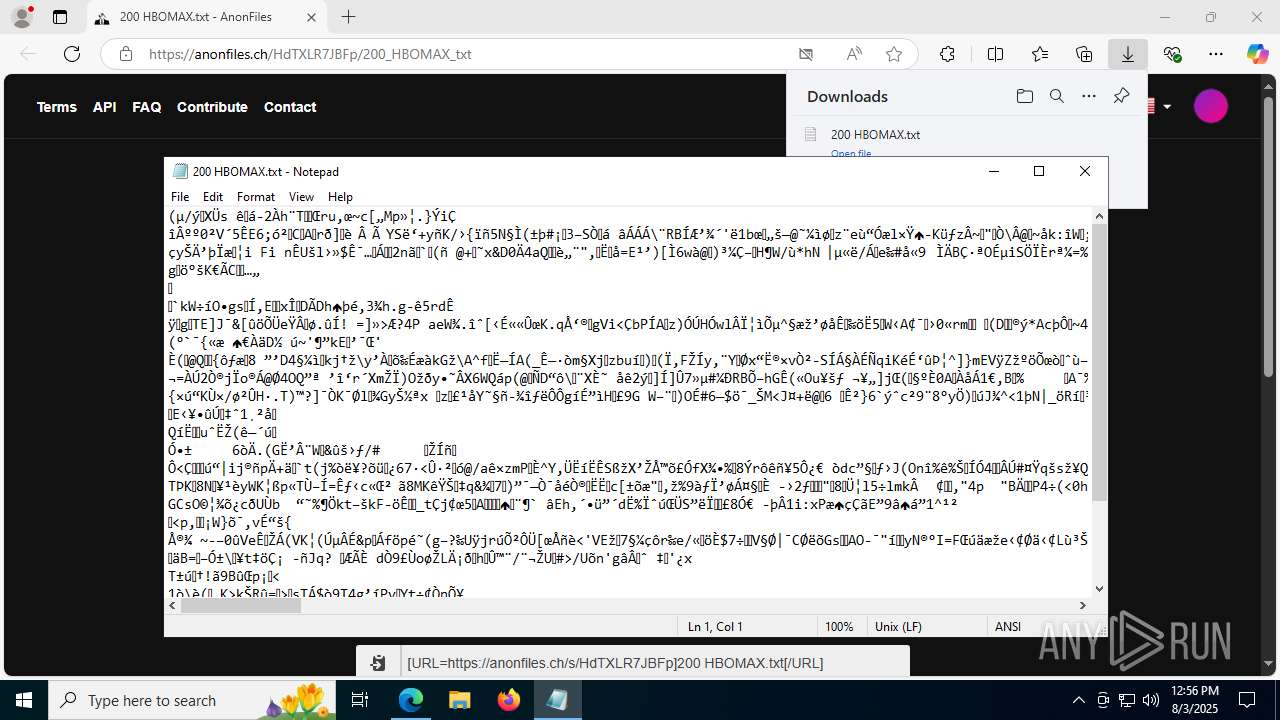1280x720 pixels.
Task: Open Notepad Format menu
Action: coord(256,197)
